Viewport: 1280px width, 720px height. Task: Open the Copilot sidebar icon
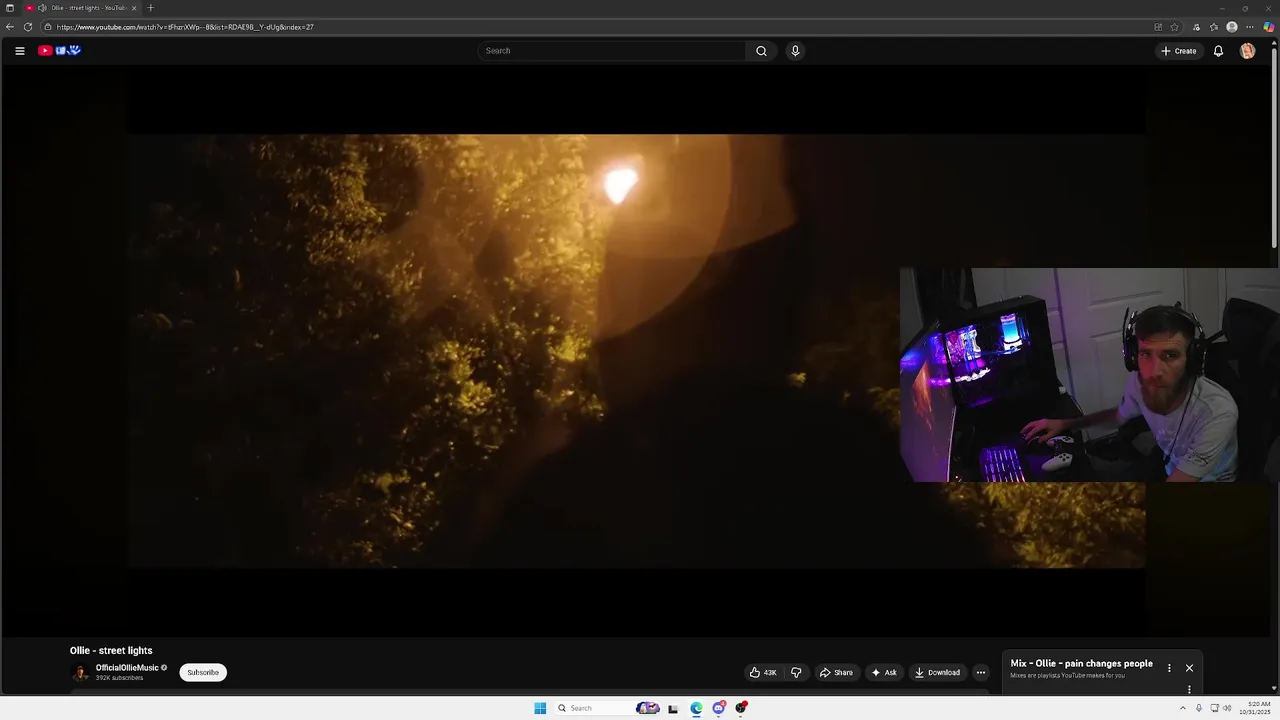point(1268,27)
